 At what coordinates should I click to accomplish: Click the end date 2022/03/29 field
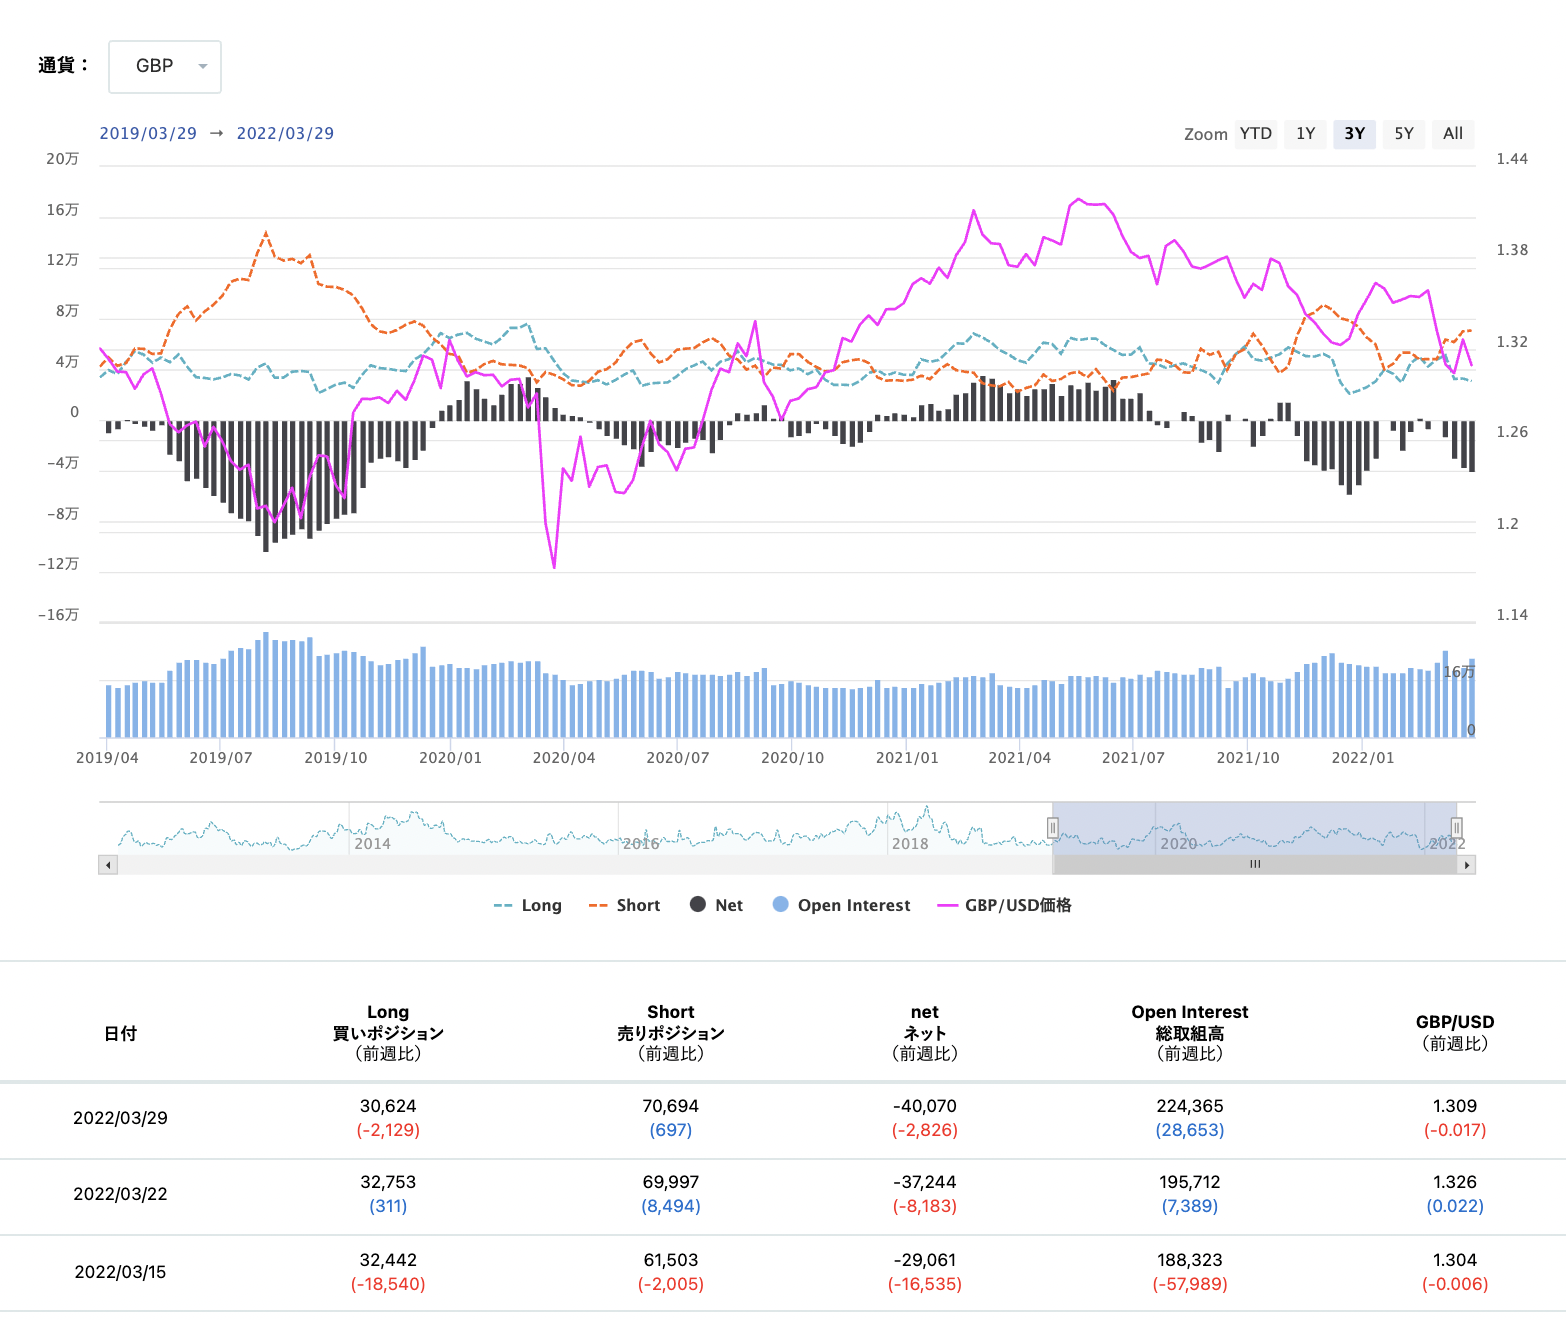(x=285, y=134)
